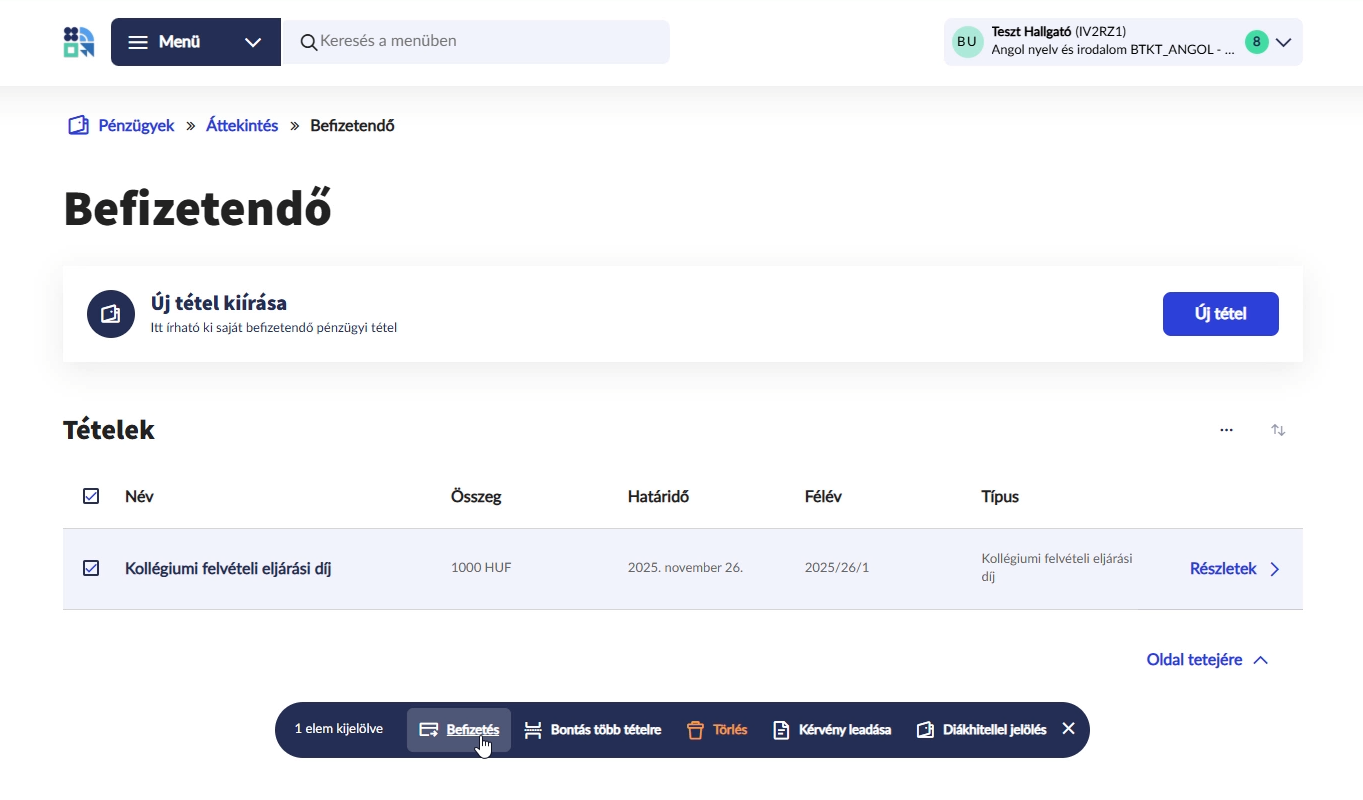The height and width of the screenshot is (800, 1363).
Task: Click the wallet icon beside Pénzügyek breadcrumb
Action: pyautogui.click(x=78, y=126)
